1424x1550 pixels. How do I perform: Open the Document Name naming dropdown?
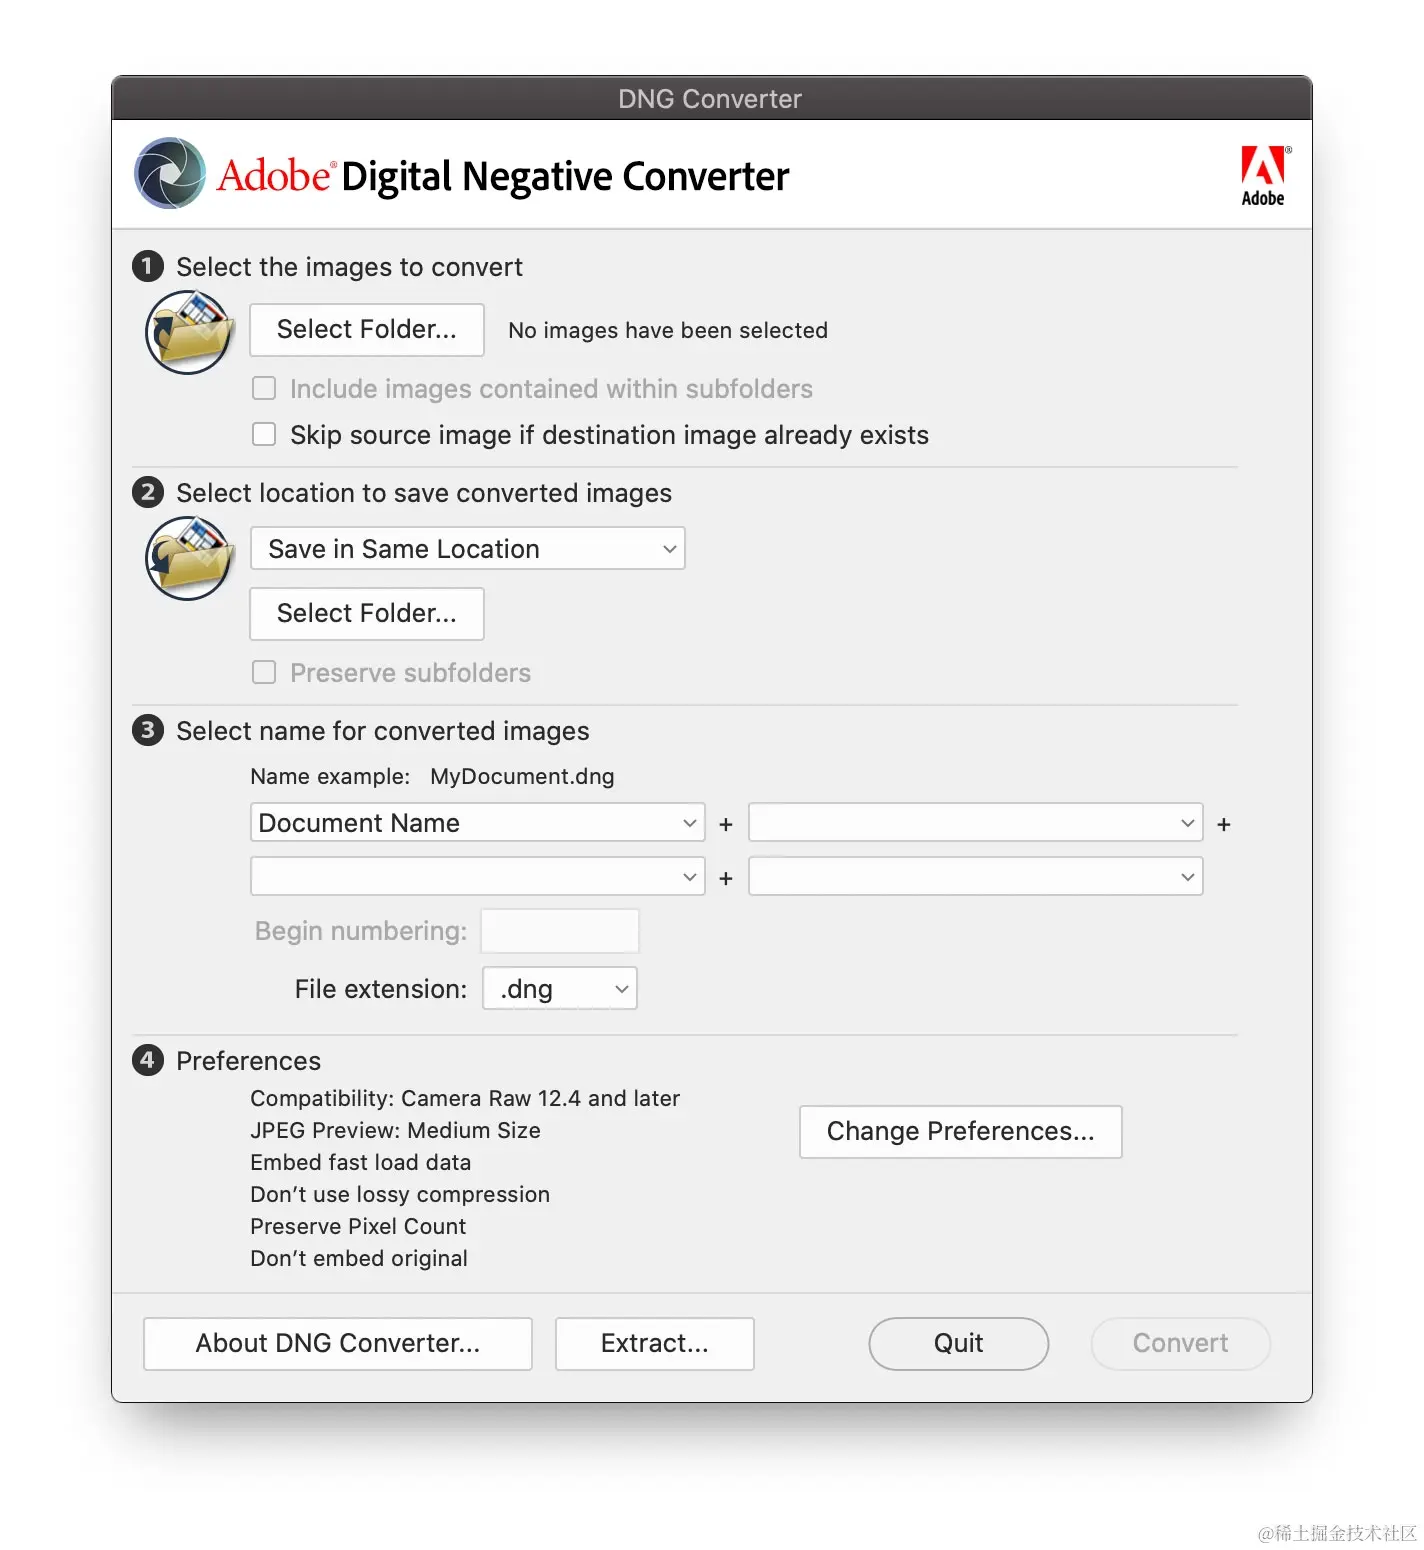[x=477, y=822]
